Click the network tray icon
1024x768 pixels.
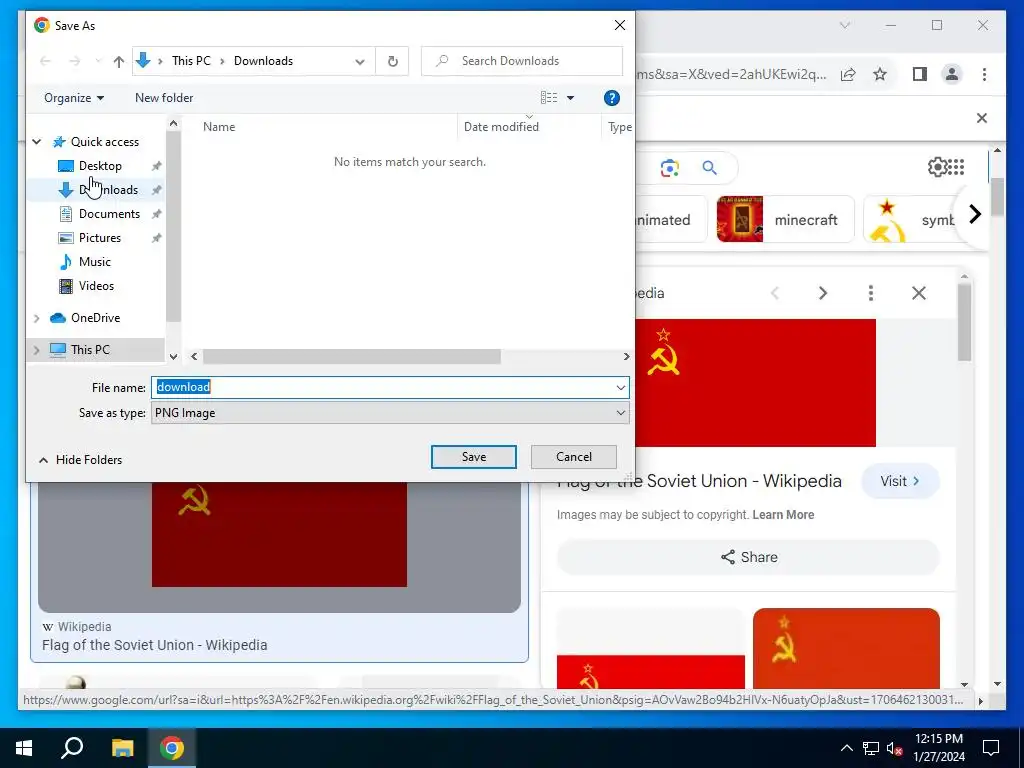(871, 748)
